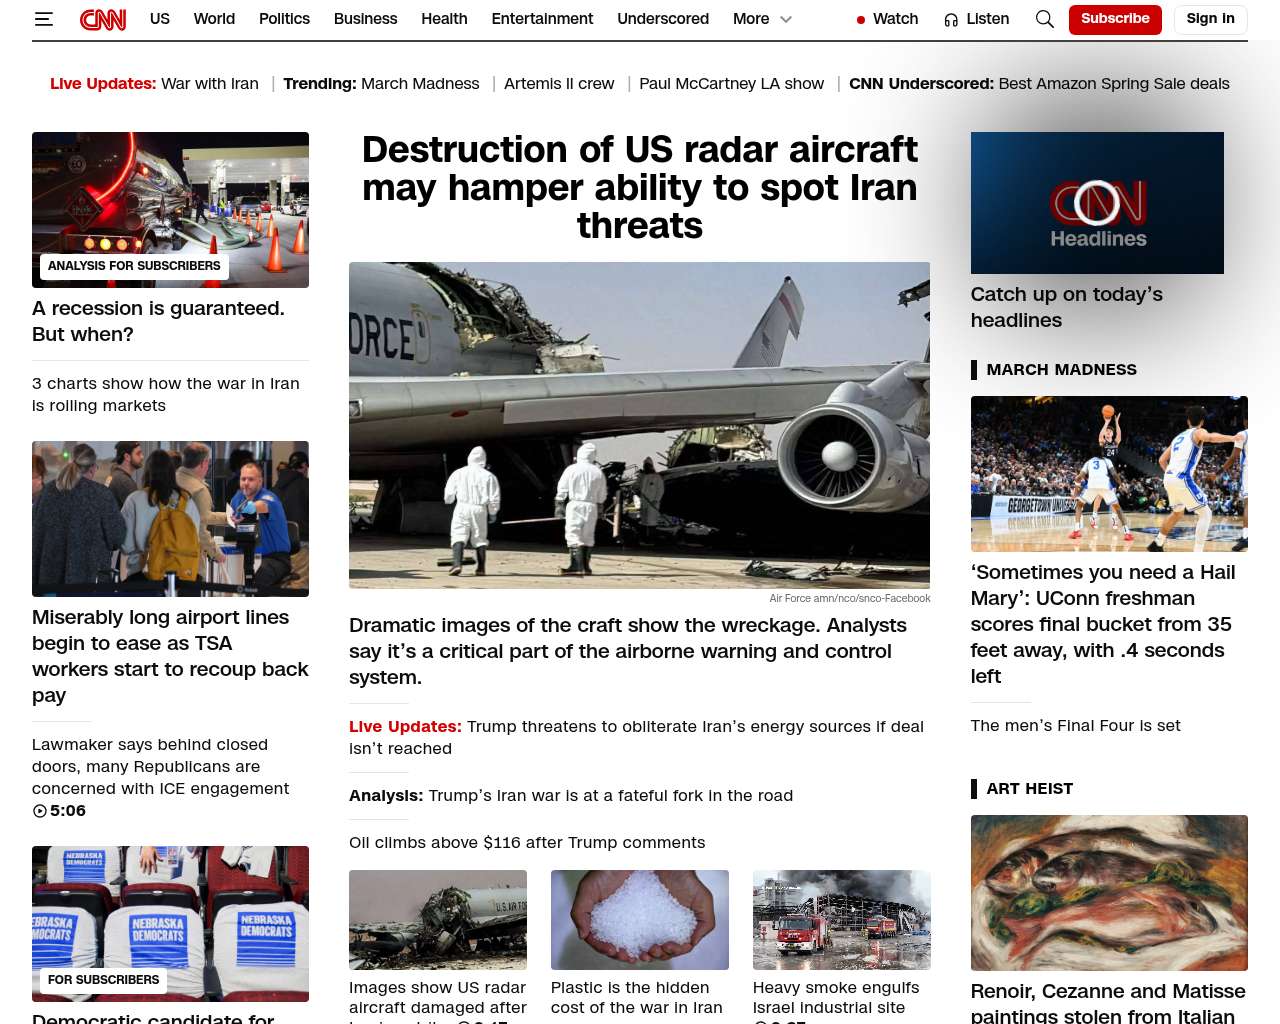Click the Subscribe button
Screen dimensions: 1280x1024
click(1115, 19)
